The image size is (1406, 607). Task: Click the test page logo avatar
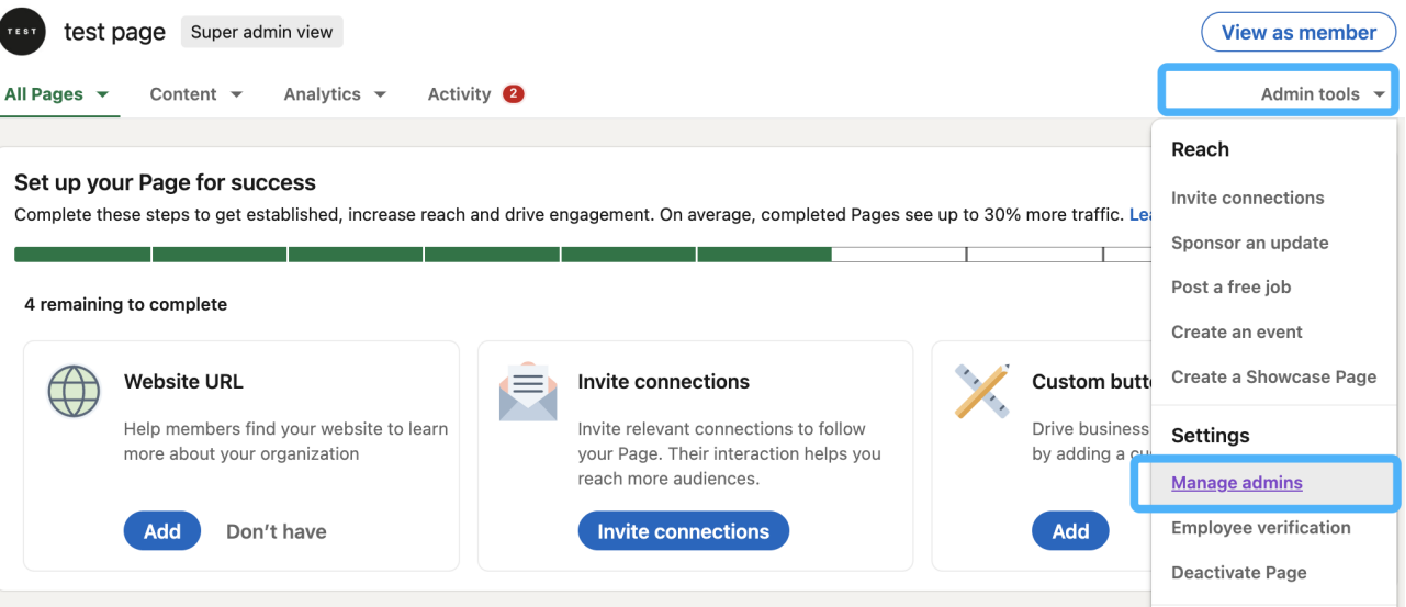(23, 32)
